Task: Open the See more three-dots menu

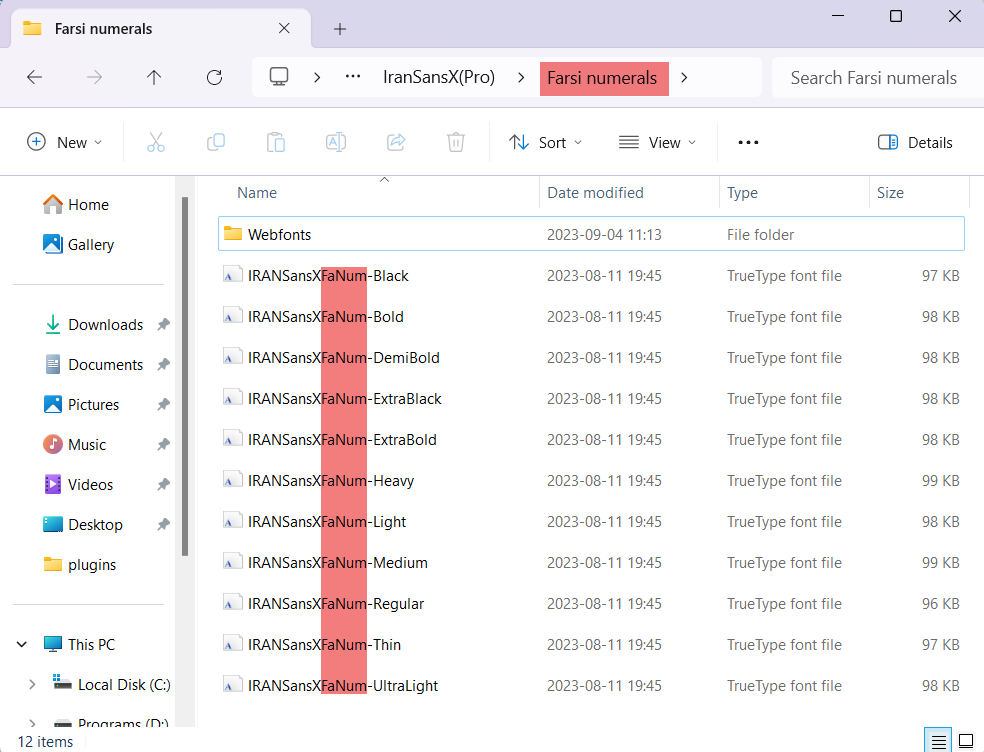Action: 748,142
